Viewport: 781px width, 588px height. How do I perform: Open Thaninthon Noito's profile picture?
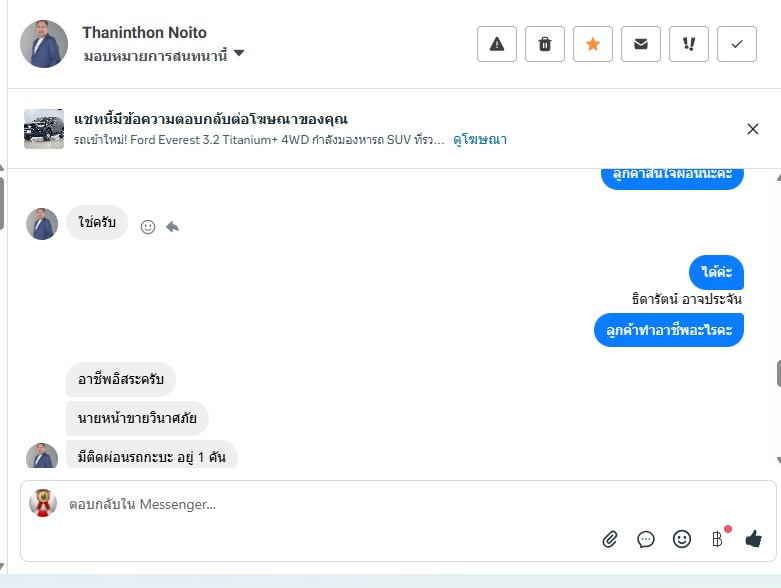click(x=44, y=44)
